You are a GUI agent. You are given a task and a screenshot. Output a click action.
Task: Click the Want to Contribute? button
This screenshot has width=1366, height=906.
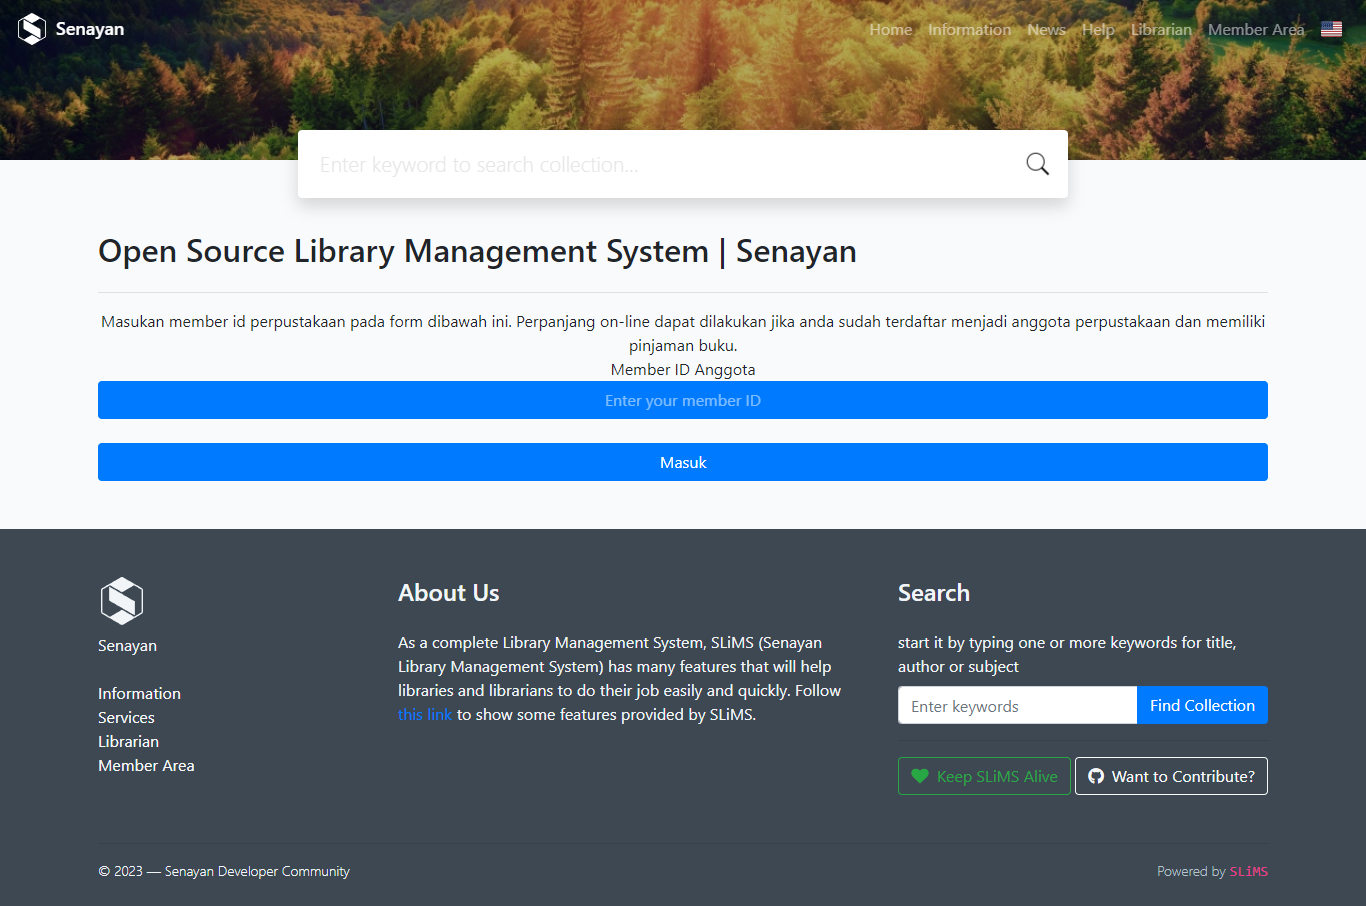pyautogui.click(x=1171, y=776)
